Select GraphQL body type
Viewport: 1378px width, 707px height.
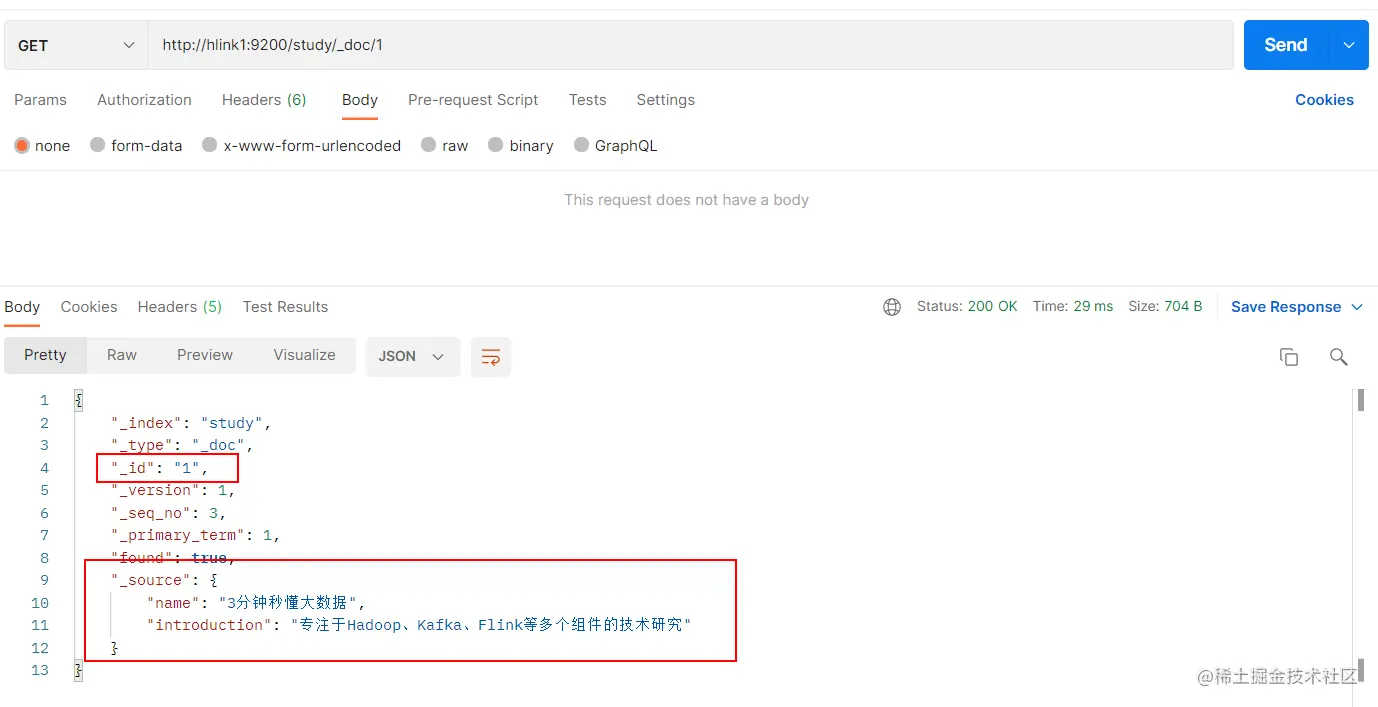coord(582,145)
